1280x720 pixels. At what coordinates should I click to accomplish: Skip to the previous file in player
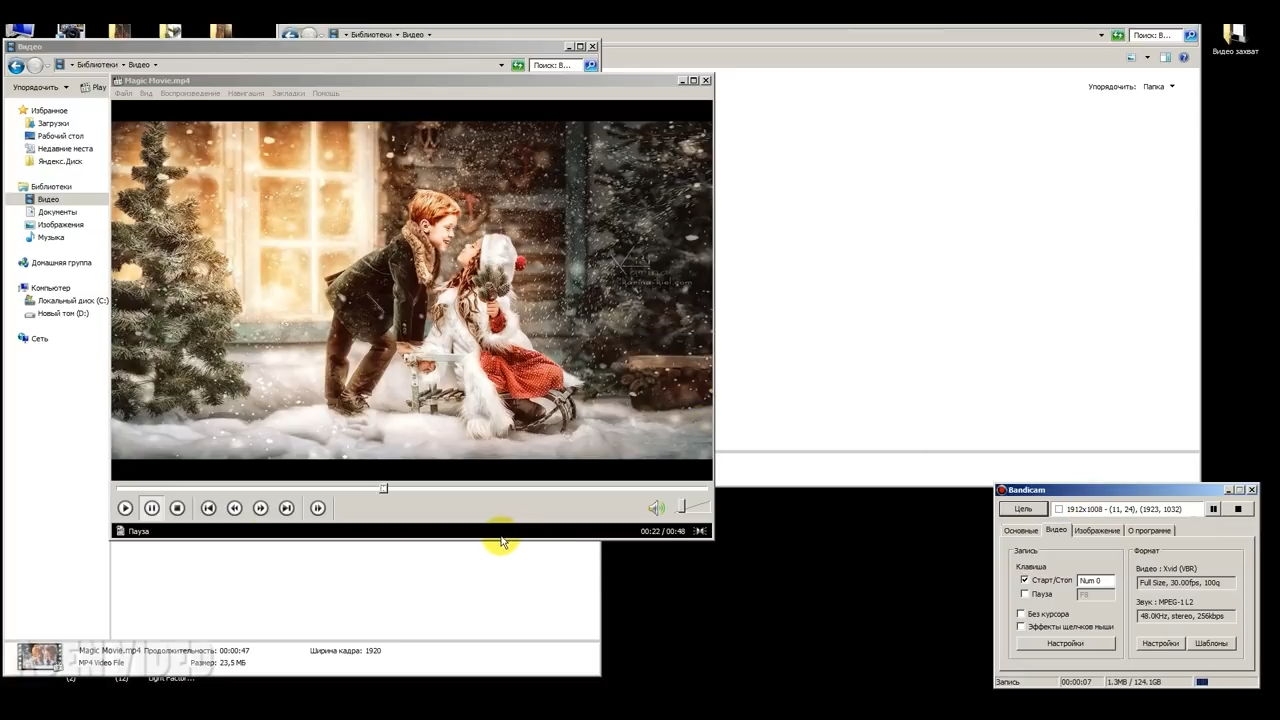pos(208,508)
